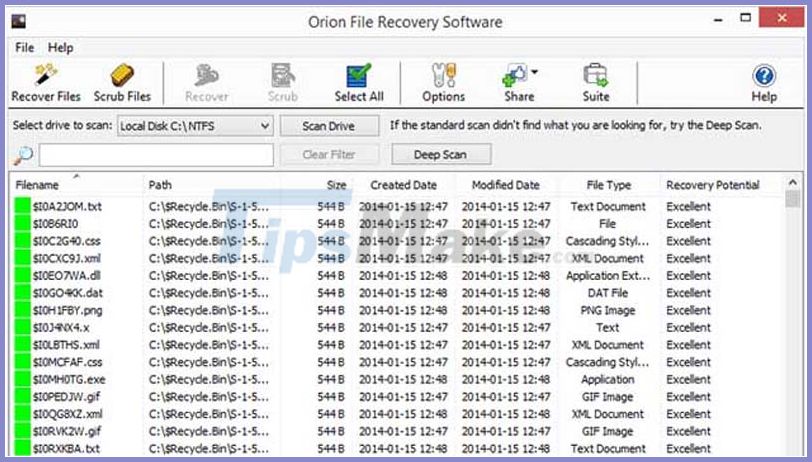Select file $I0RVK2W.gif
This screenshot has height=462, width=812.
click(x=67, y=431)
